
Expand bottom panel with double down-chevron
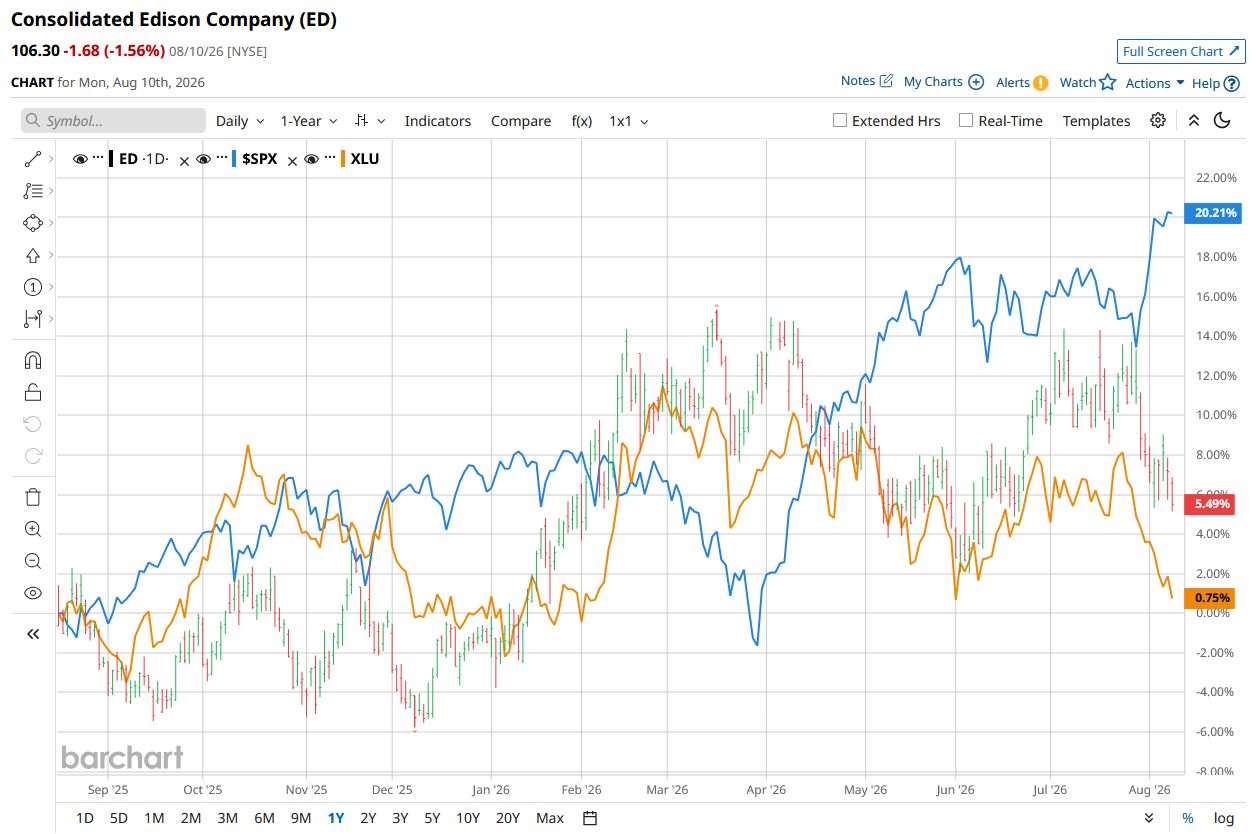[1149, 818]
